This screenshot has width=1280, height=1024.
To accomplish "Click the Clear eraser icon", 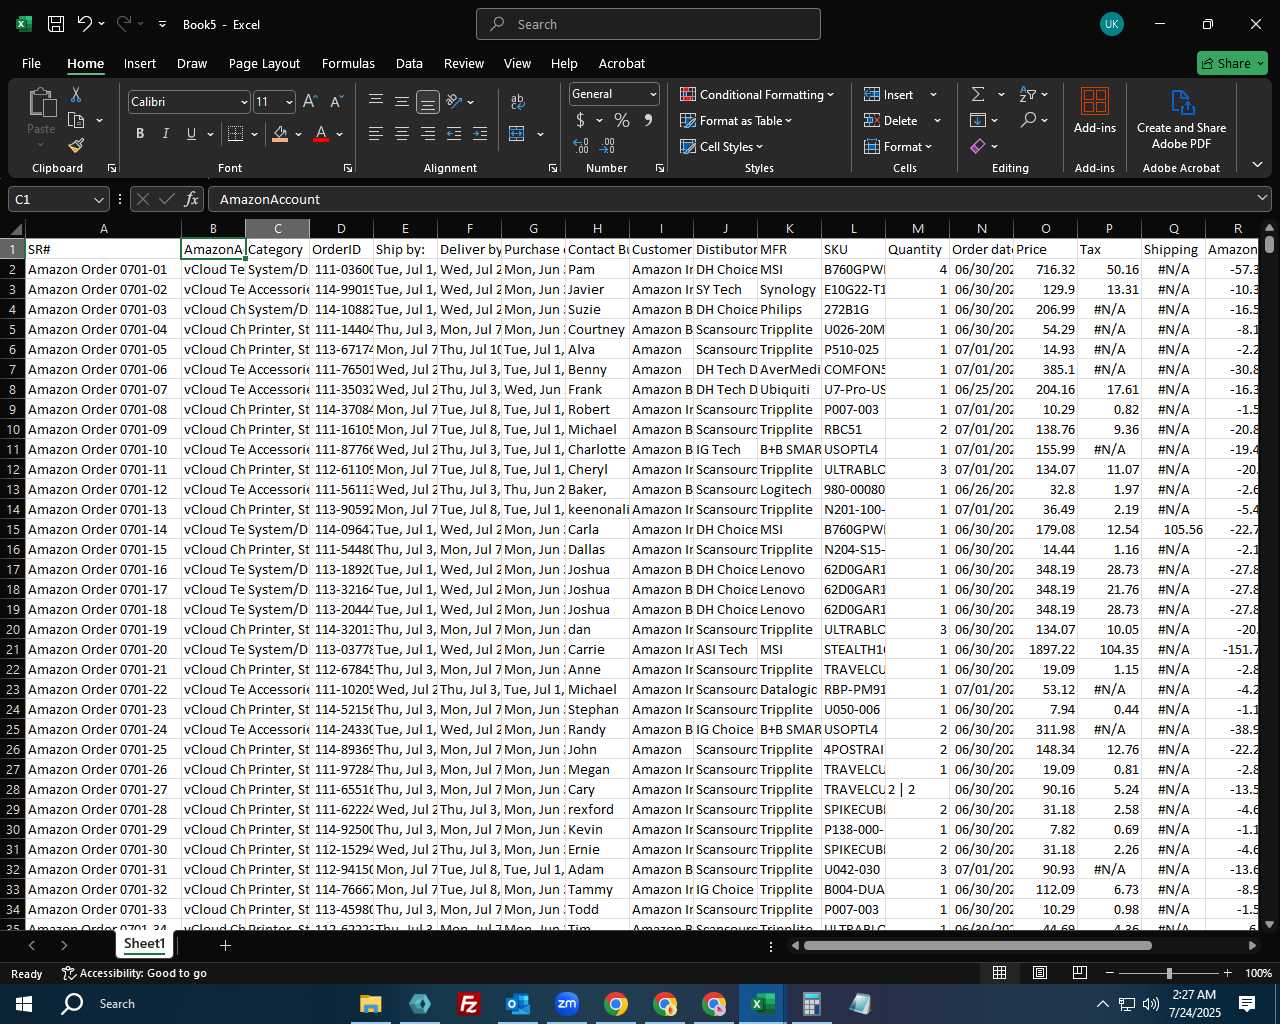I will (x=978, y=146).
